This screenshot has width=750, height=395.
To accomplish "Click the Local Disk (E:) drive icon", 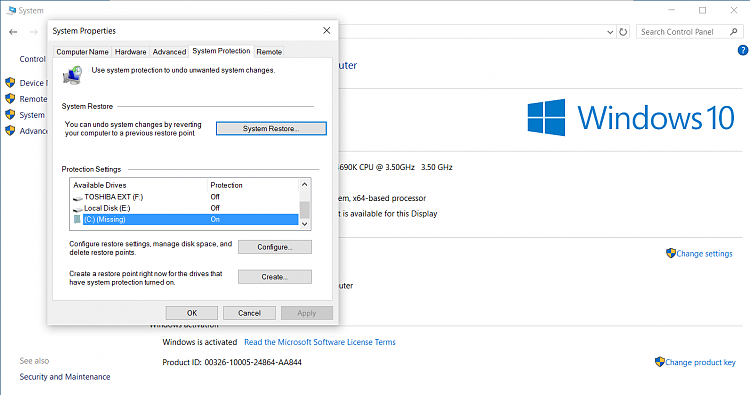I will pos(77,209).
